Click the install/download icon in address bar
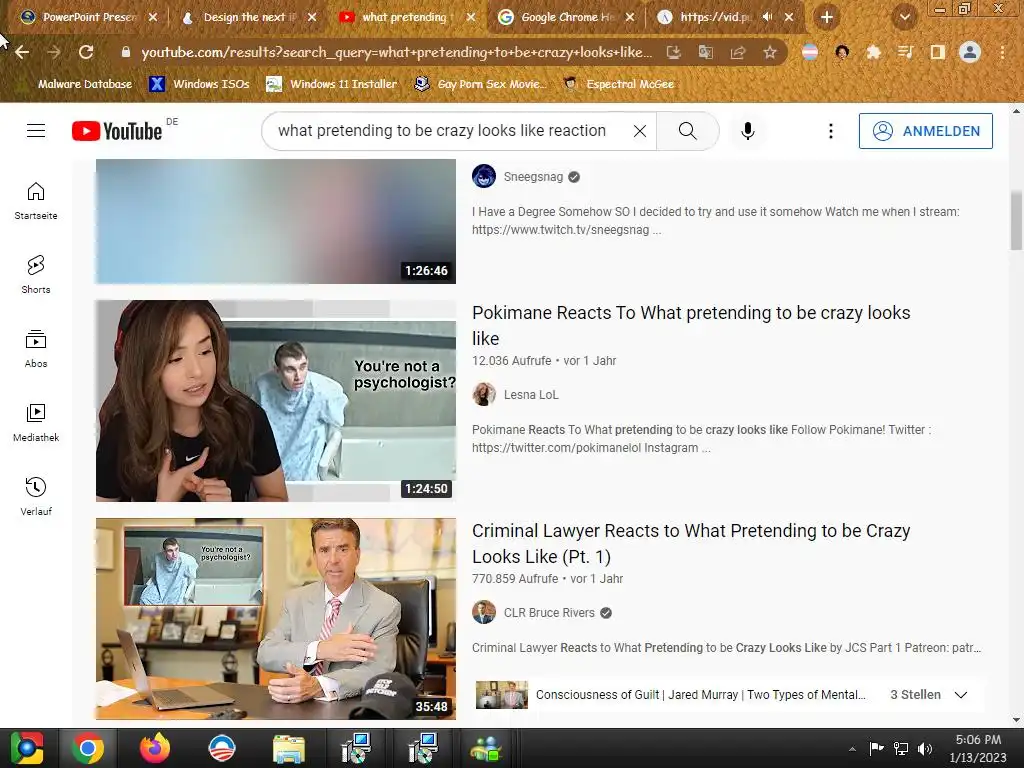1024x768 pixels. click(674, 52)
